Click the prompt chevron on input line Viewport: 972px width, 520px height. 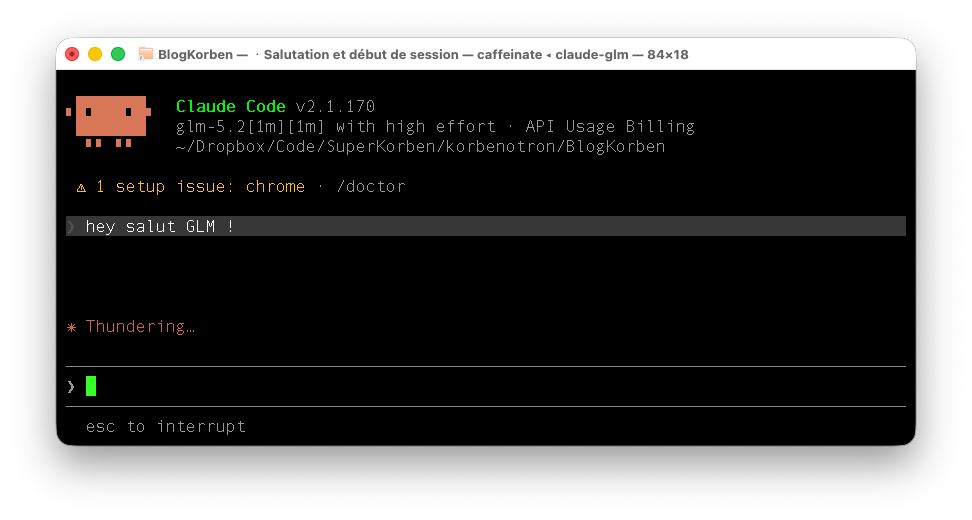click(71, 387)
